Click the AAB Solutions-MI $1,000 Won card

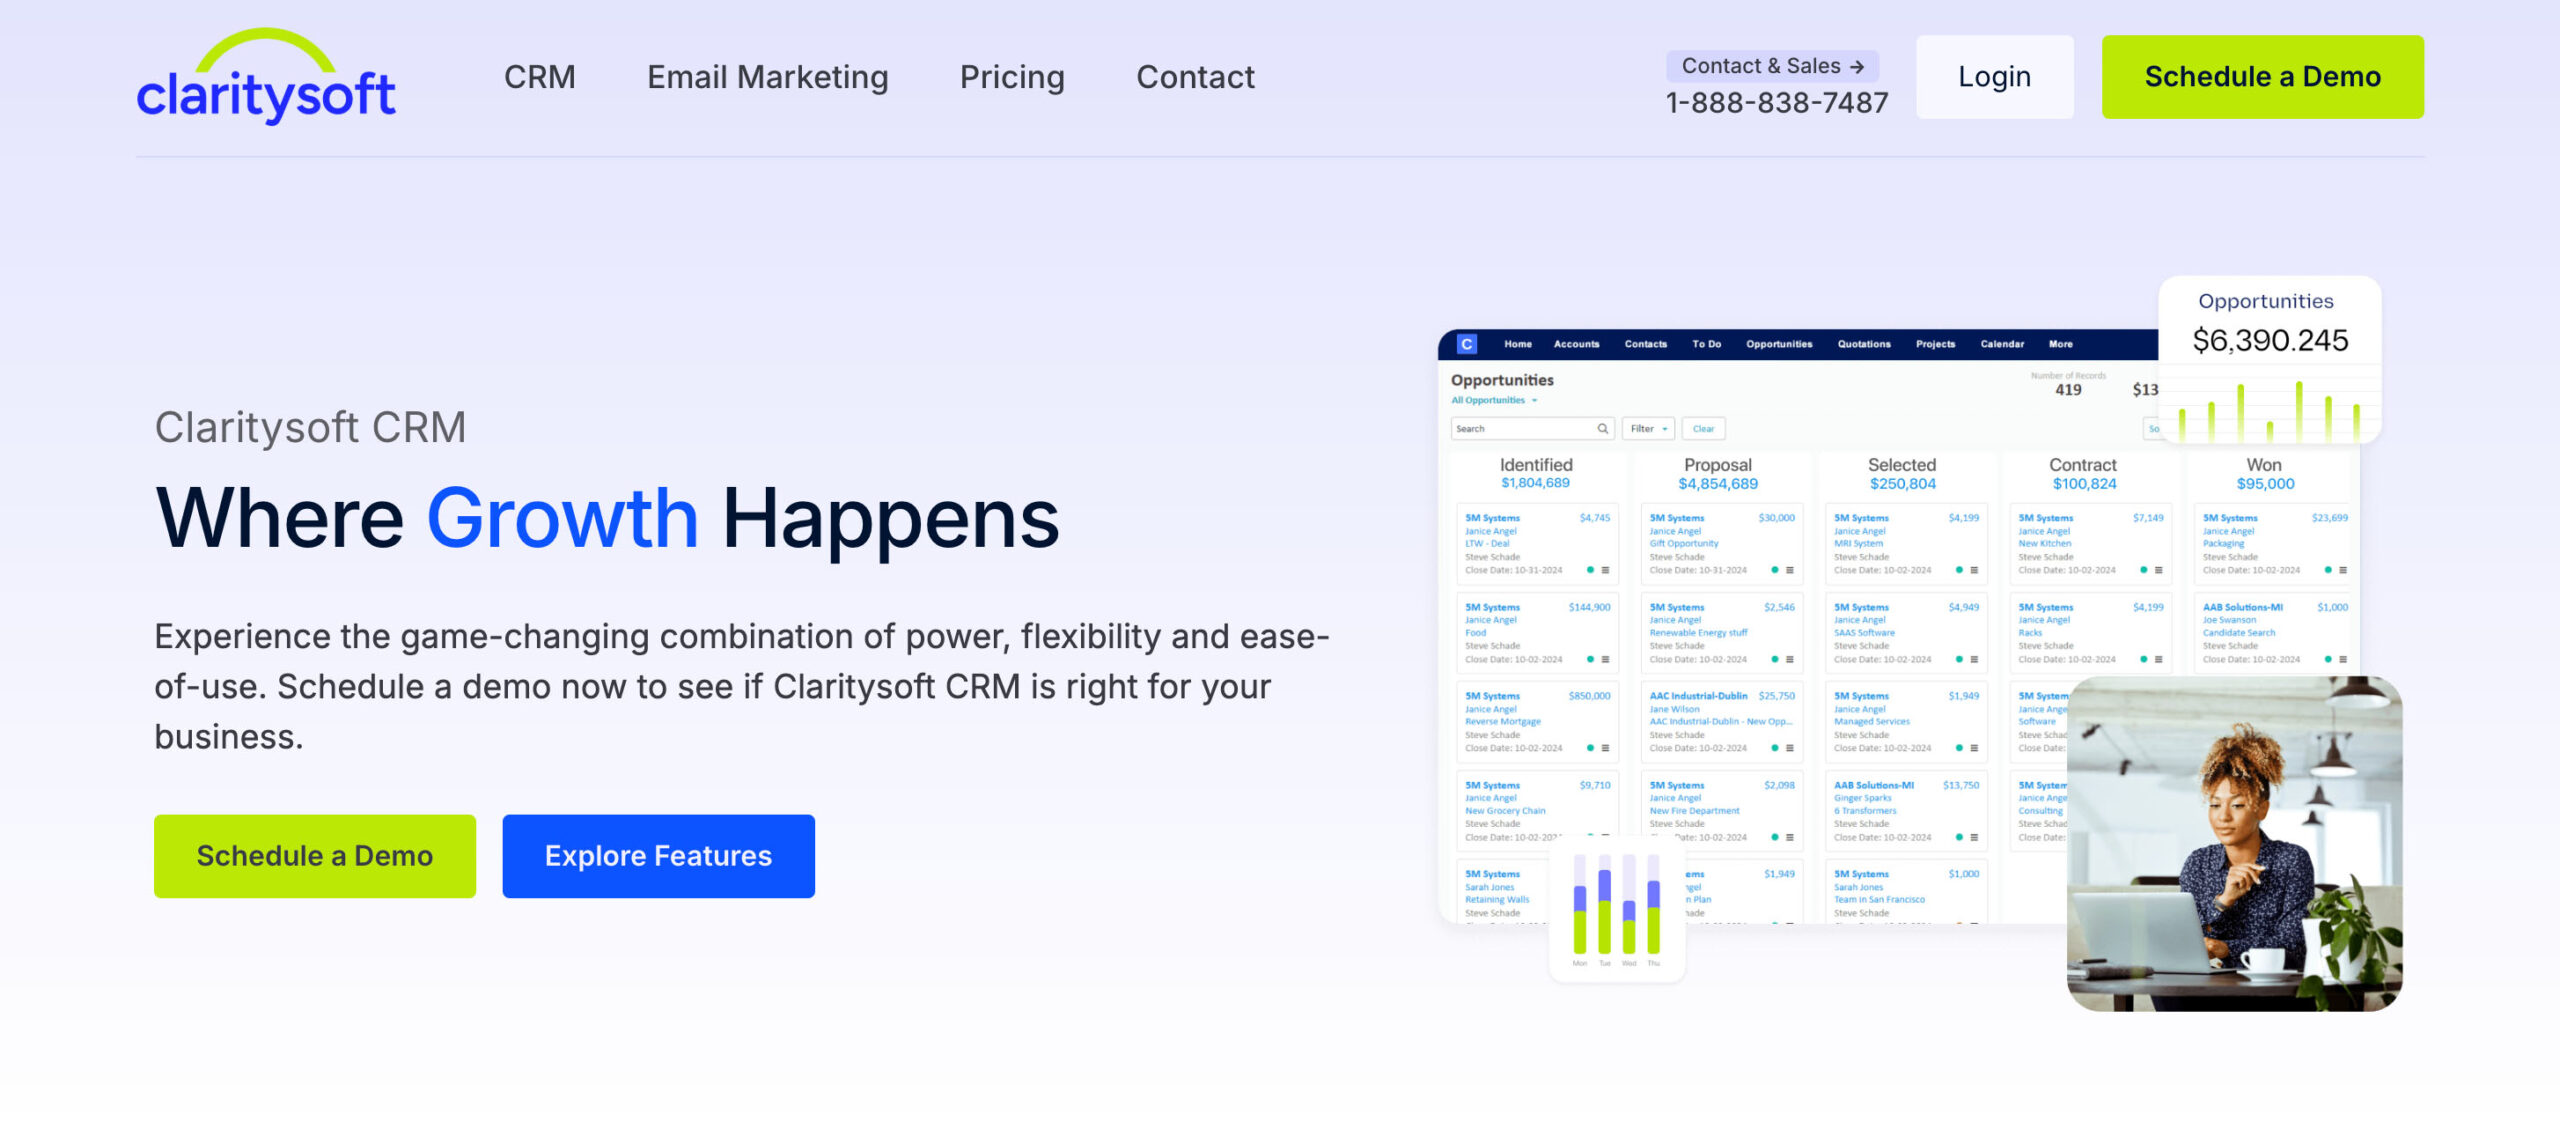pyautogui.click(x=2275, y=632)
